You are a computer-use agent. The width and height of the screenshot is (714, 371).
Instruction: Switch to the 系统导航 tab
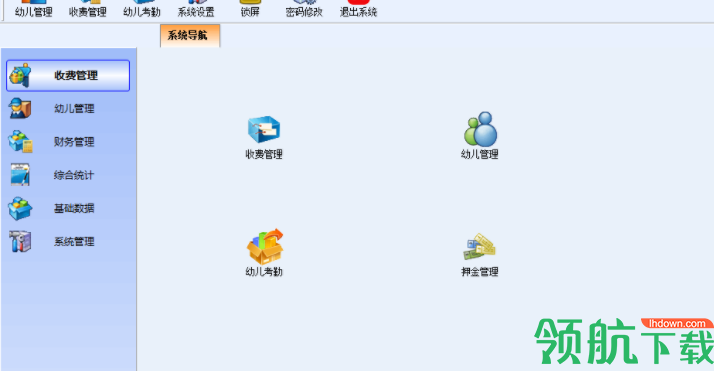(x=190, y=36)
